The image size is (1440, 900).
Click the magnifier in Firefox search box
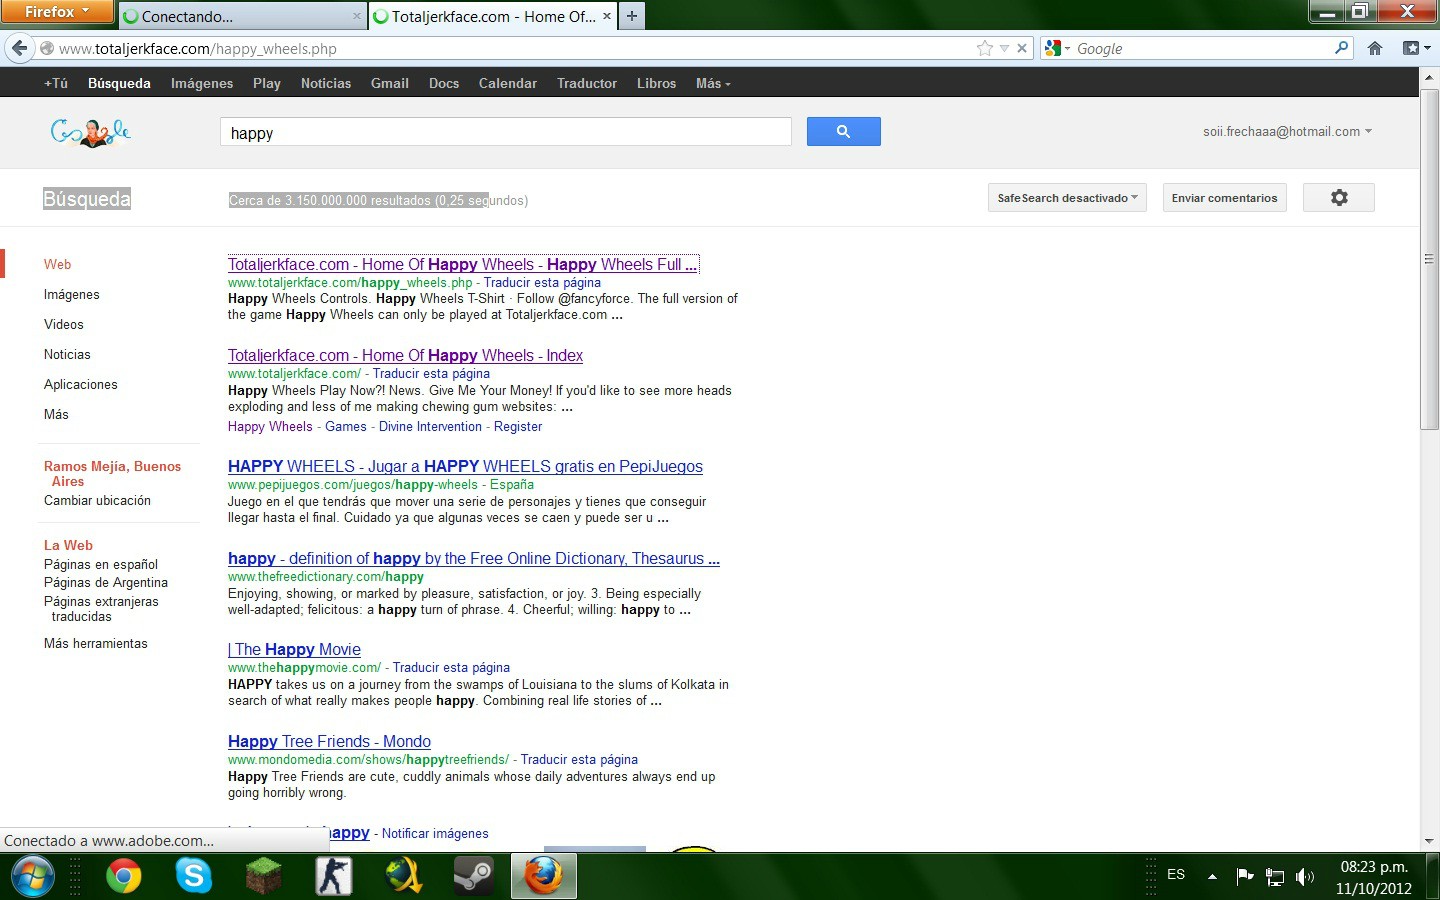point(1341,47)
